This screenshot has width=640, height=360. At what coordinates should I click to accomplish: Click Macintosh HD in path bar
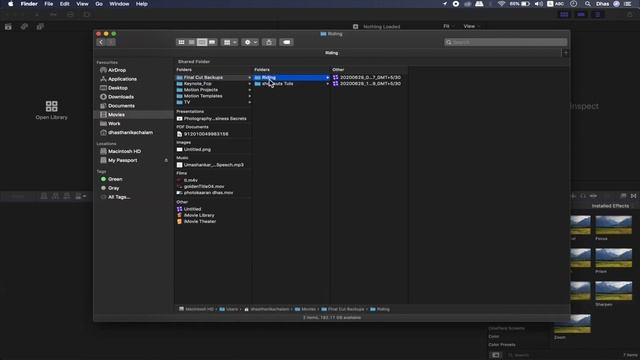click(x=196, y=309)
